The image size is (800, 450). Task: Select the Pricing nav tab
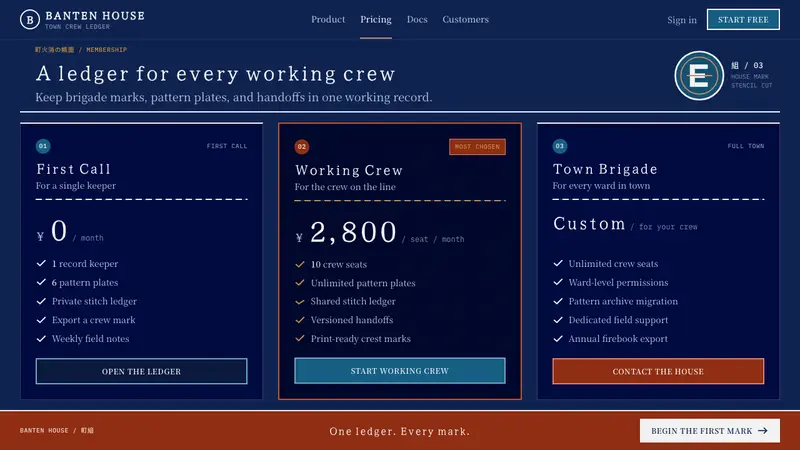(x=376, y=19)
